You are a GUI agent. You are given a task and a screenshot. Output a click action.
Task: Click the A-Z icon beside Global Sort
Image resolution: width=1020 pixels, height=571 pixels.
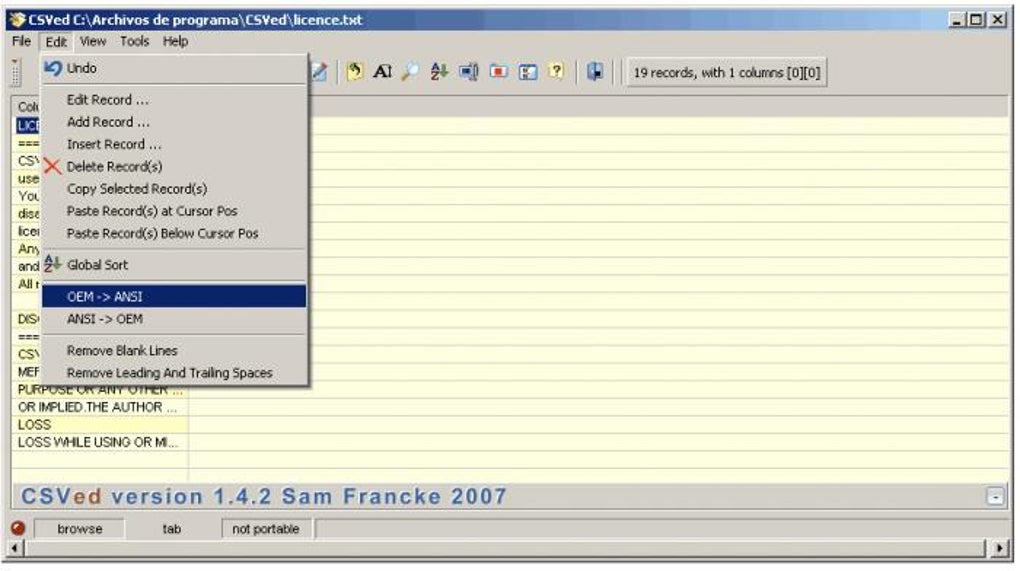click(x=53, y=264)
